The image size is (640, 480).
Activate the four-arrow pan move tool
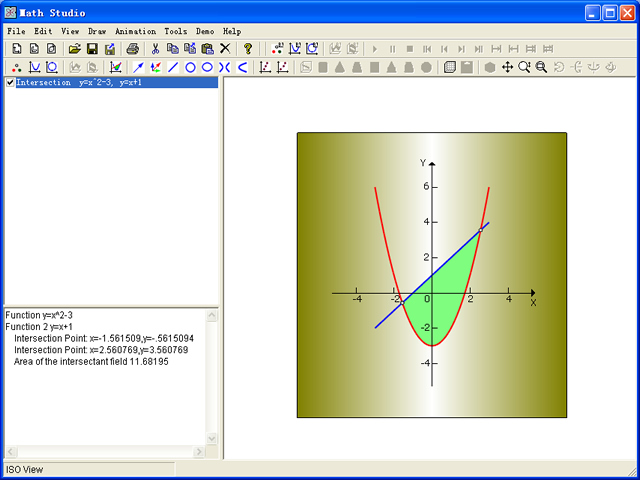(507, 67)
